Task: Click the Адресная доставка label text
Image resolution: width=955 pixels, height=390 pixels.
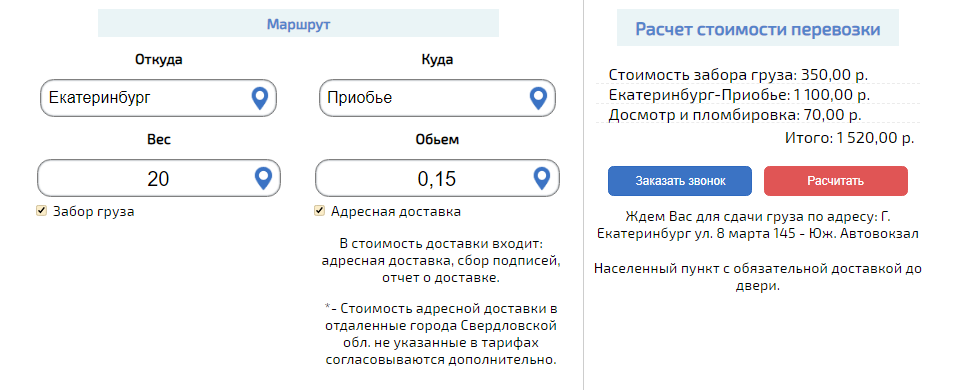Action: click(396, 211)
